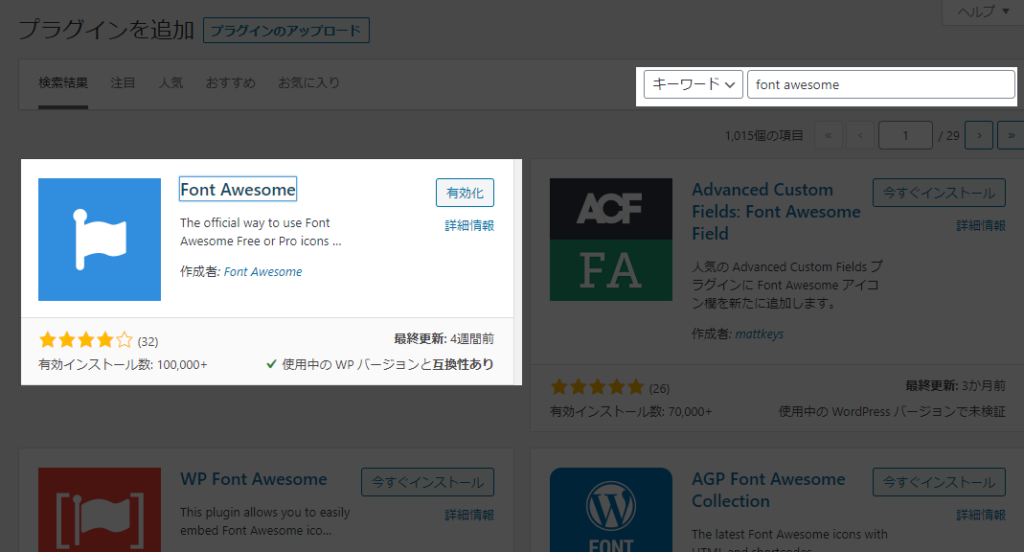Click the 有効化 button for Font Awesome
Screen dimensions: 1024x552
pyautogui.click(x=465, y=193)
